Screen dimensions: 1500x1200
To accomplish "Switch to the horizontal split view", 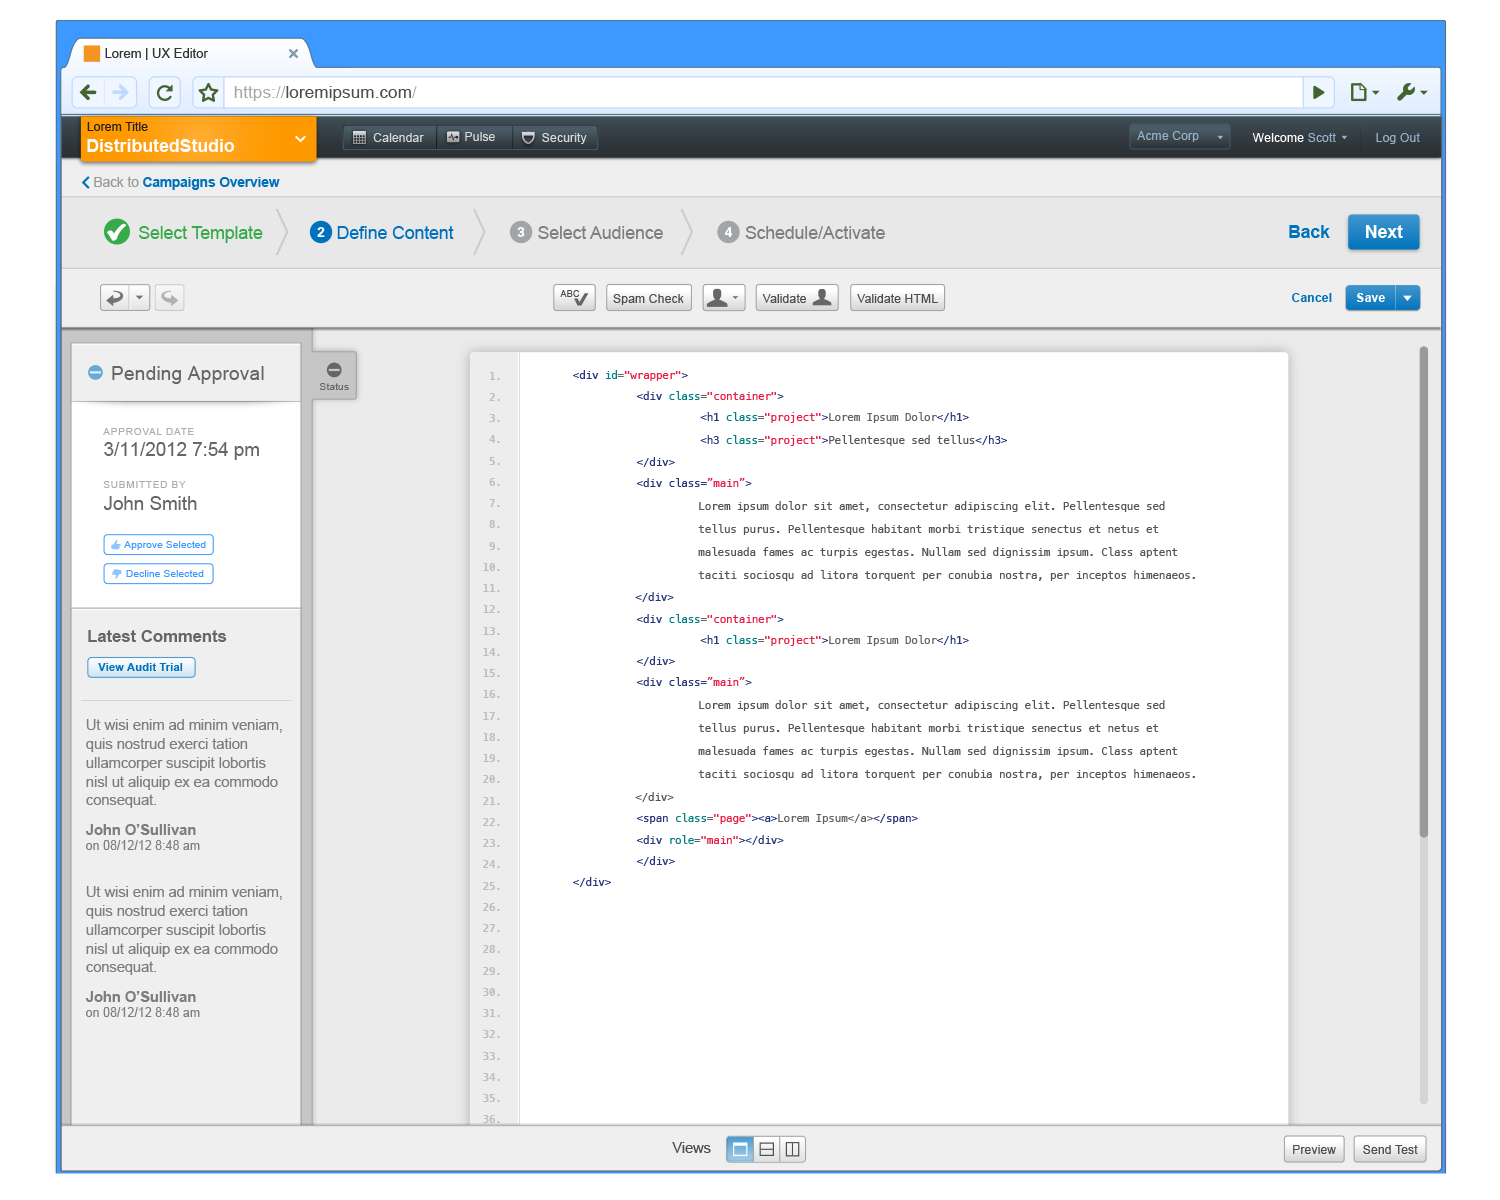I will tap(767, 1149).
